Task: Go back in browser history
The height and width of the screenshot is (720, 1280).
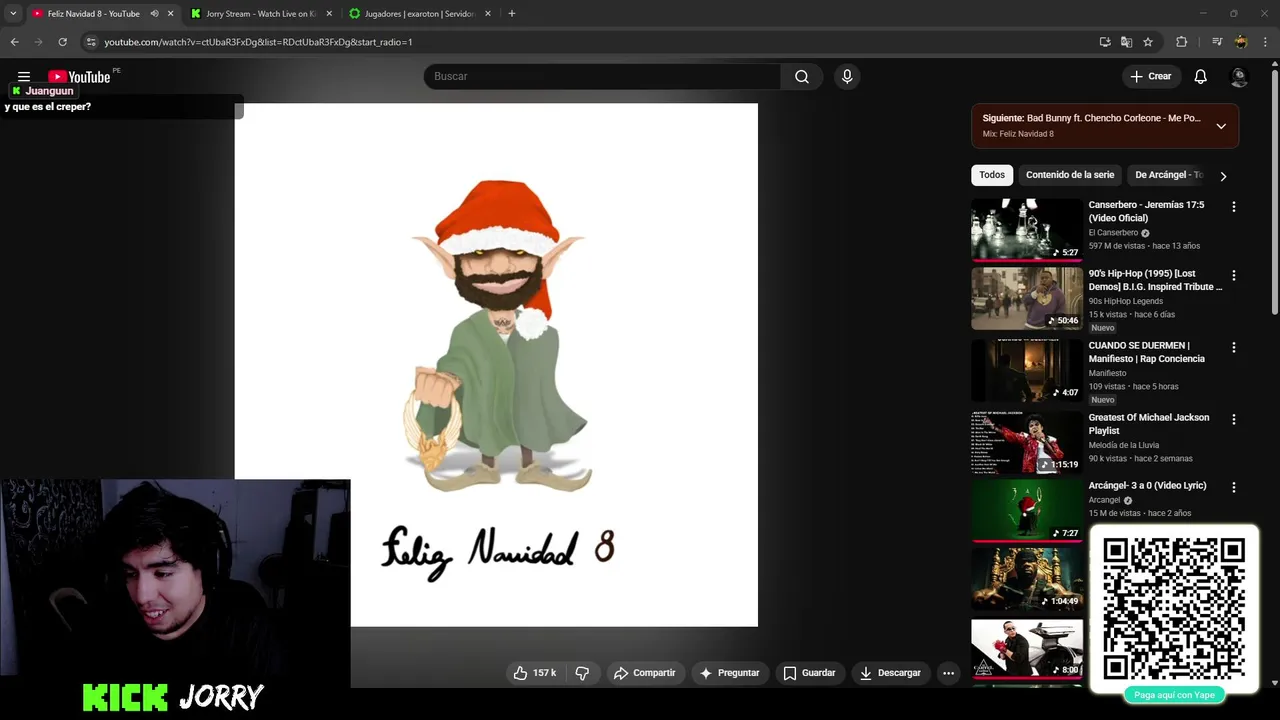Action: [x=14, y=42]
